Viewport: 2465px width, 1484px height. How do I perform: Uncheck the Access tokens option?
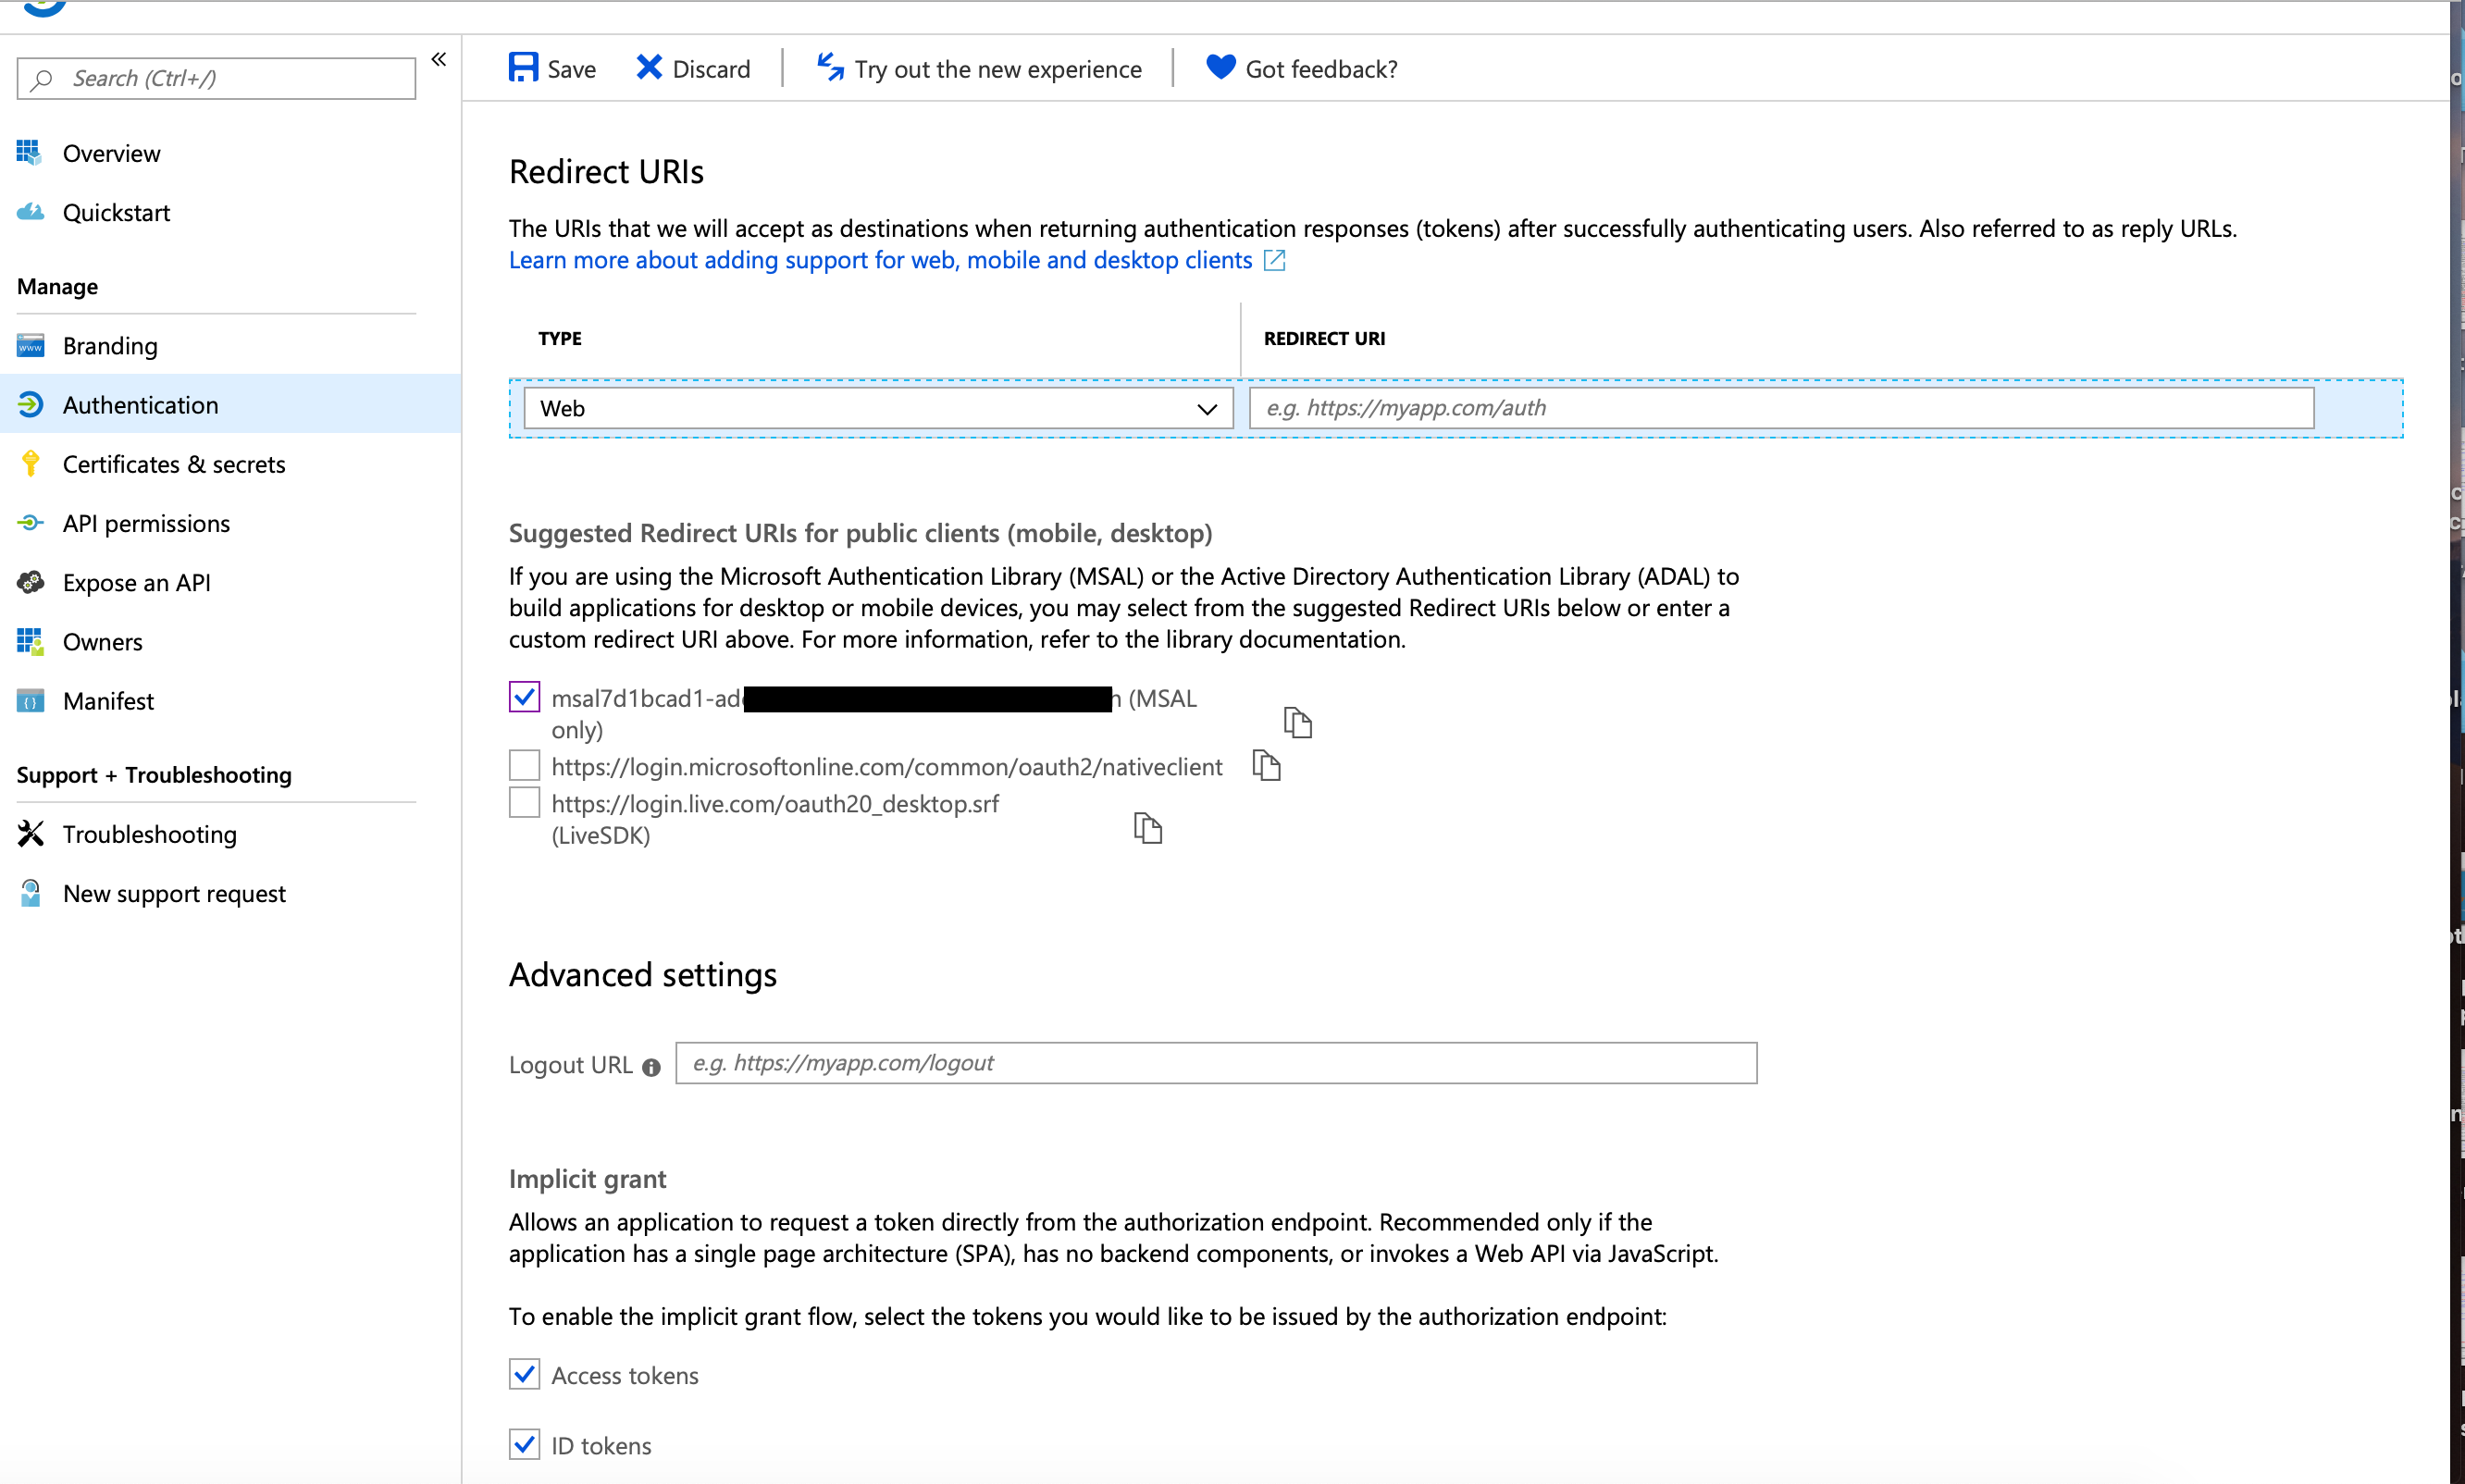tap(524, 1374)
